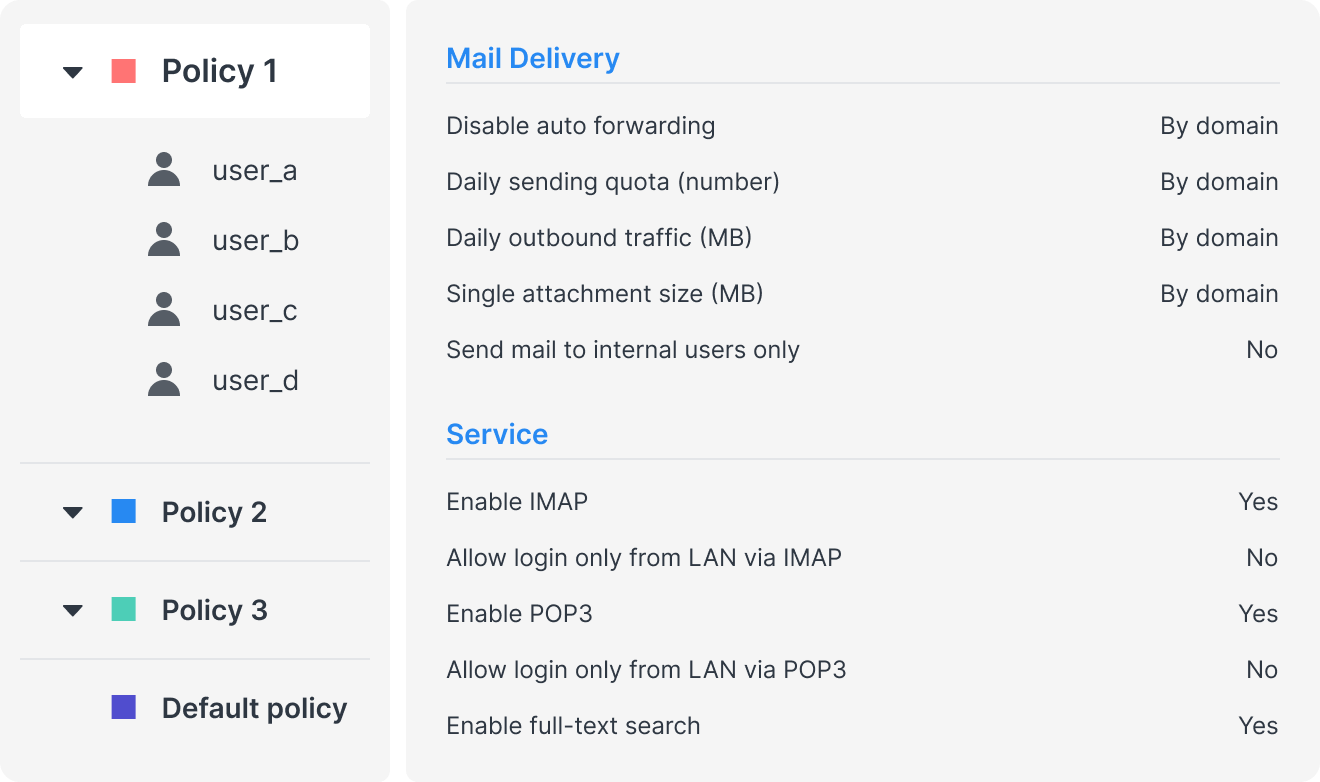Image resolution: width=1320 pixels, height=782 pixels.
Task: Open the Policy 2 label
Action: [x=214, y=512]
